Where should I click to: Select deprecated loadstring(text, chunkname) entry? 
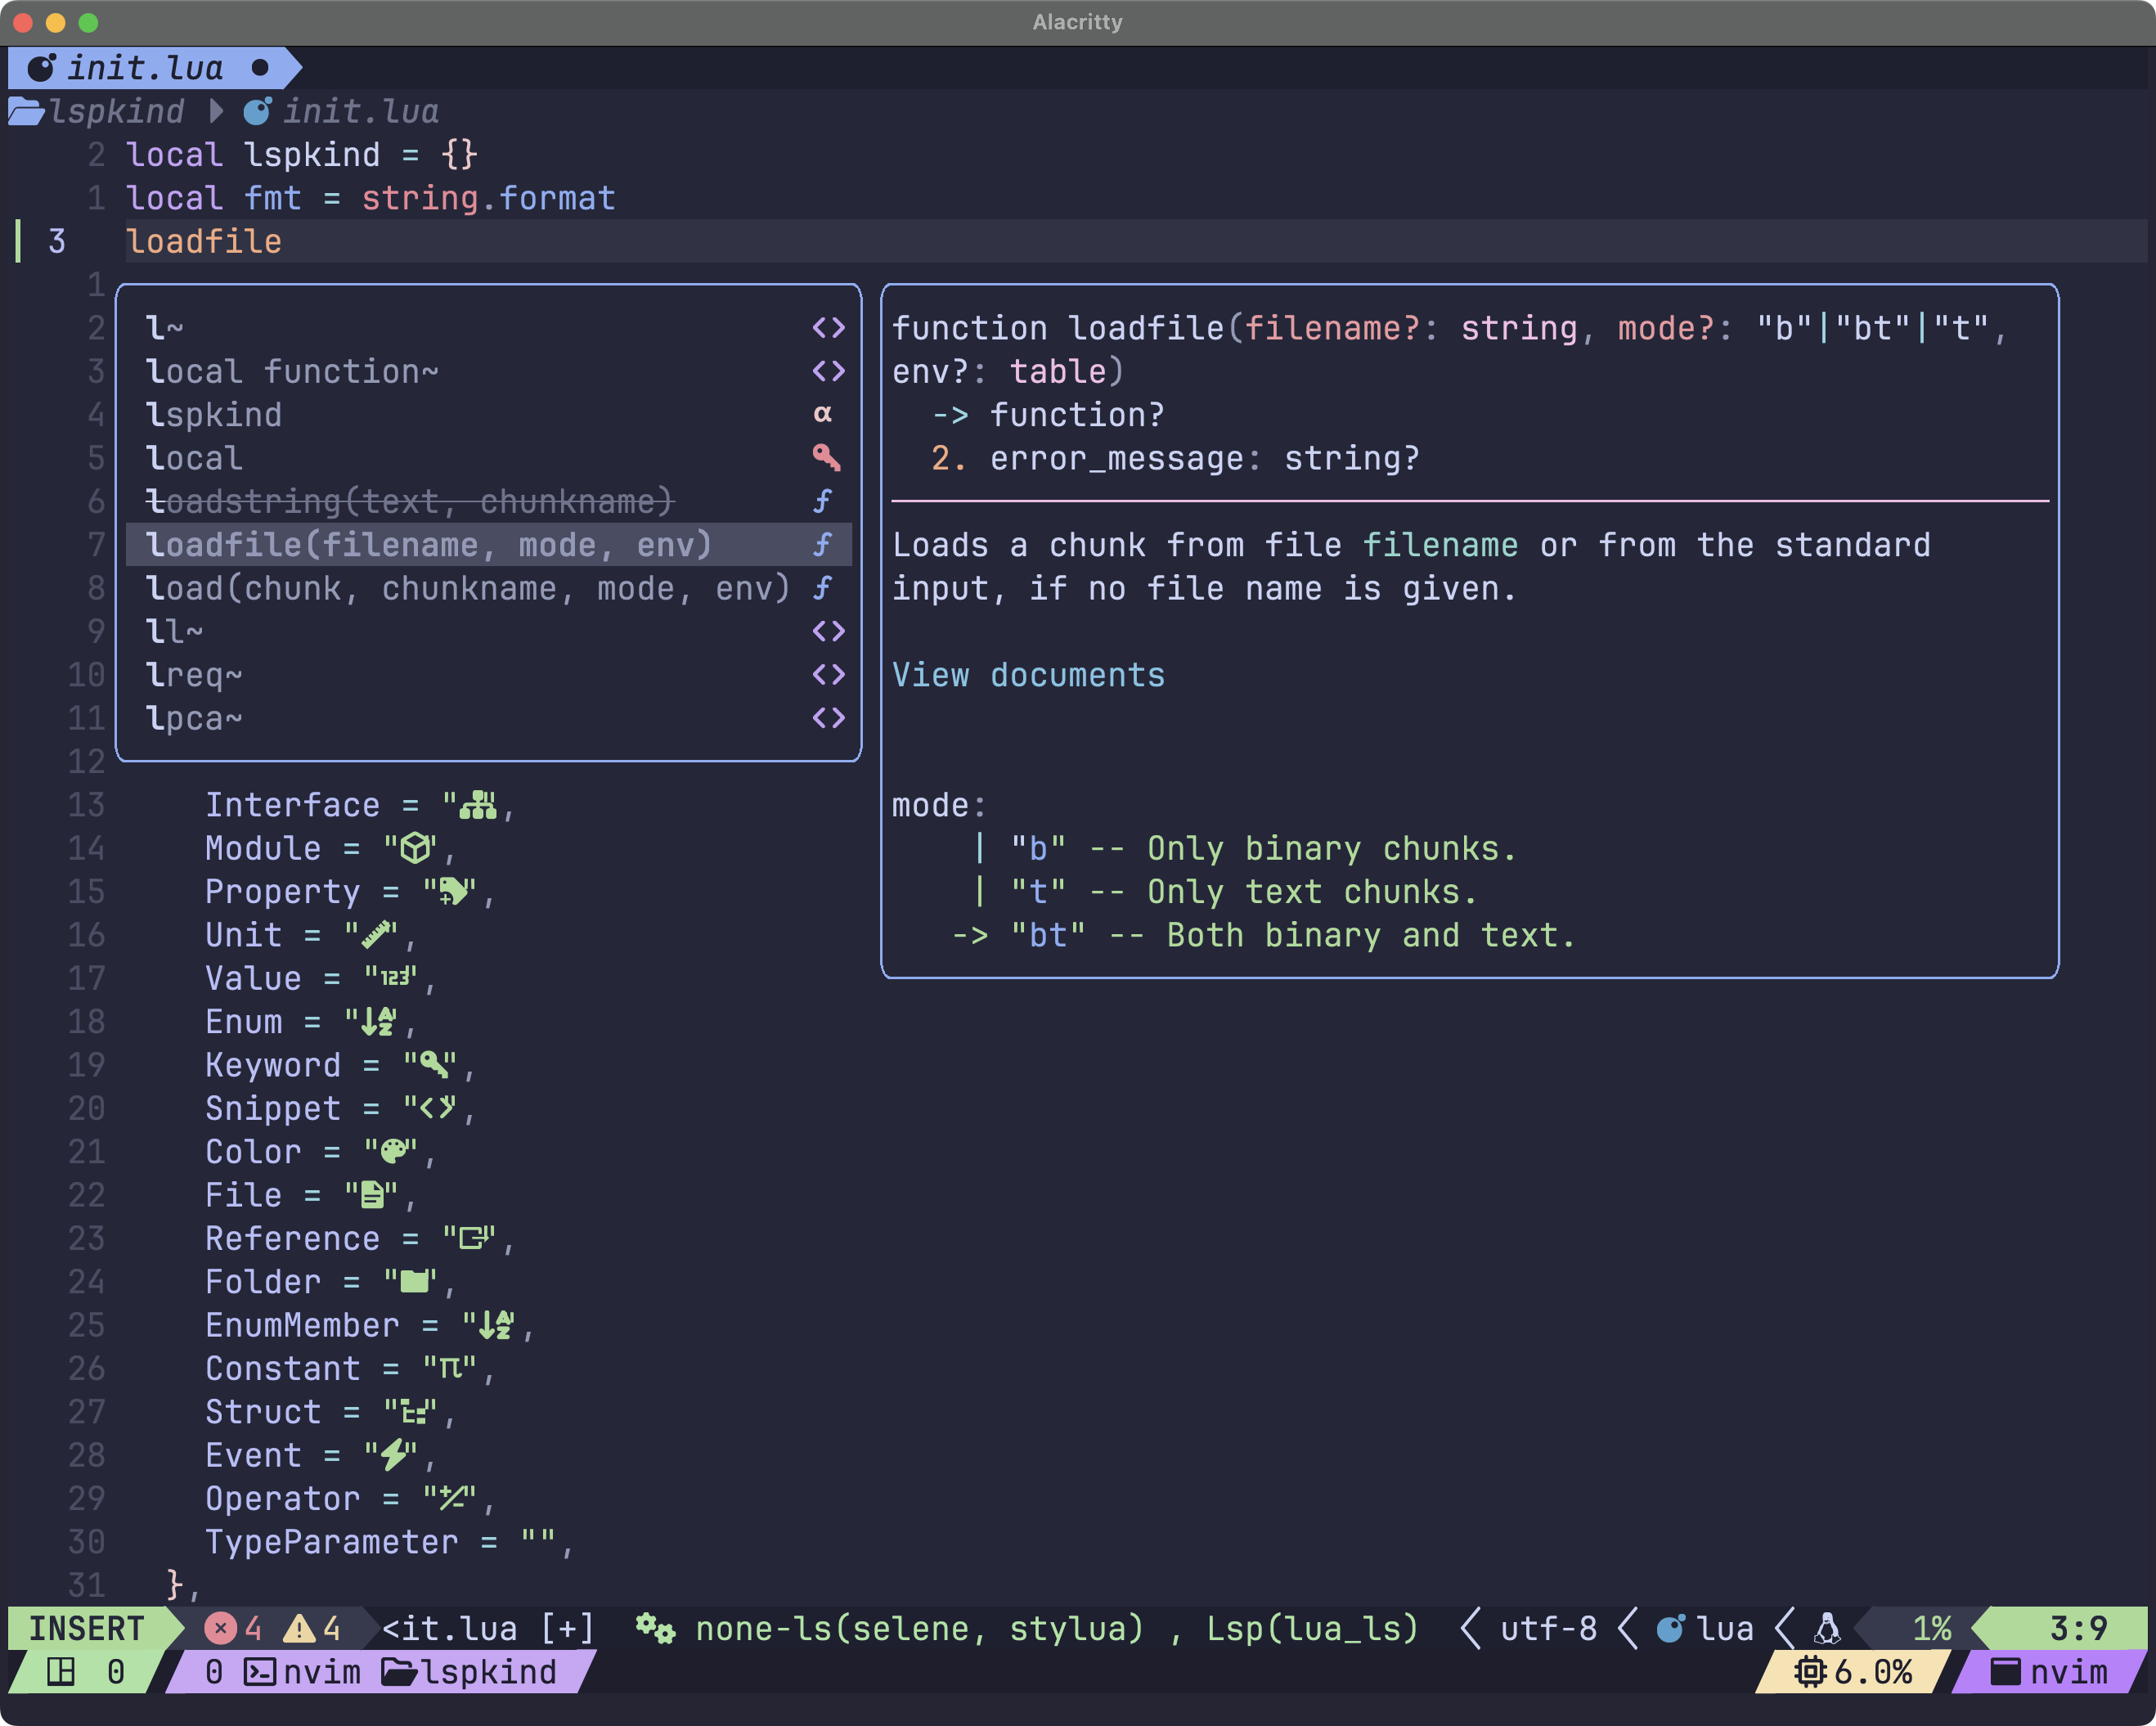(489, 501)
